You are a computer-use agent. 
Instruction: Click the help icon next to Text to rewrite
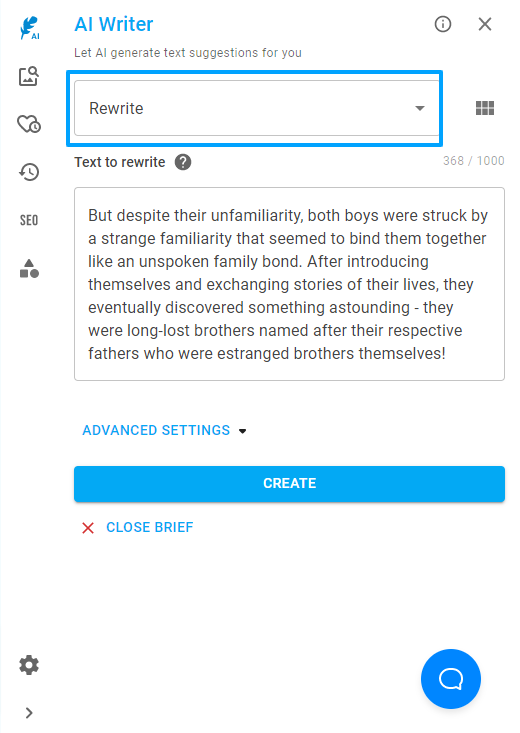pos(183,162)
